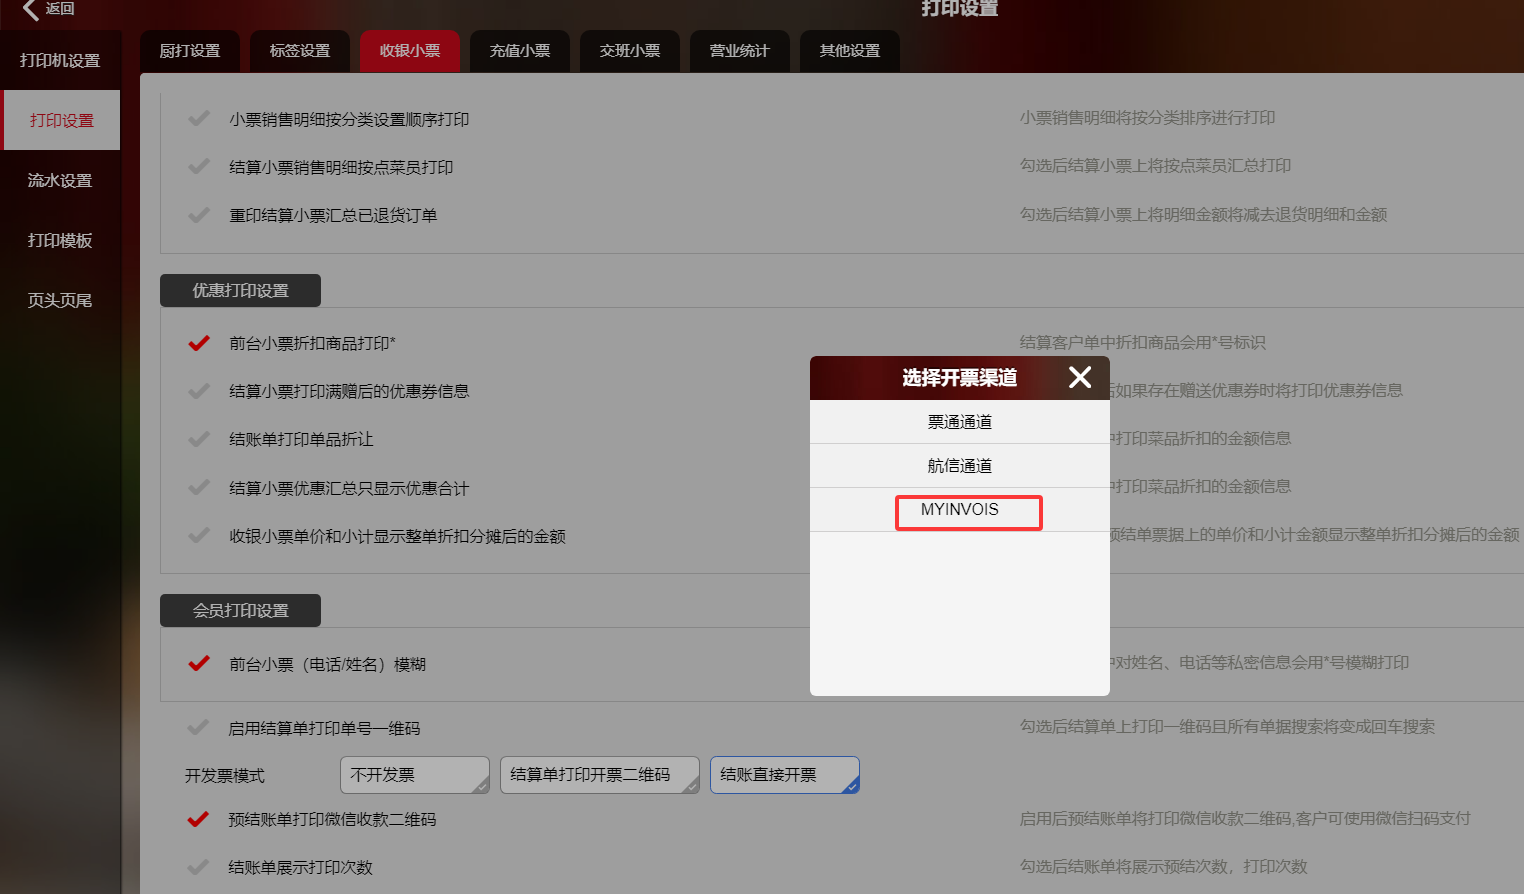Uncheck 前台小票折扣商品打印 checkmark
1524x894 pixels.
[x=199, y=343]
